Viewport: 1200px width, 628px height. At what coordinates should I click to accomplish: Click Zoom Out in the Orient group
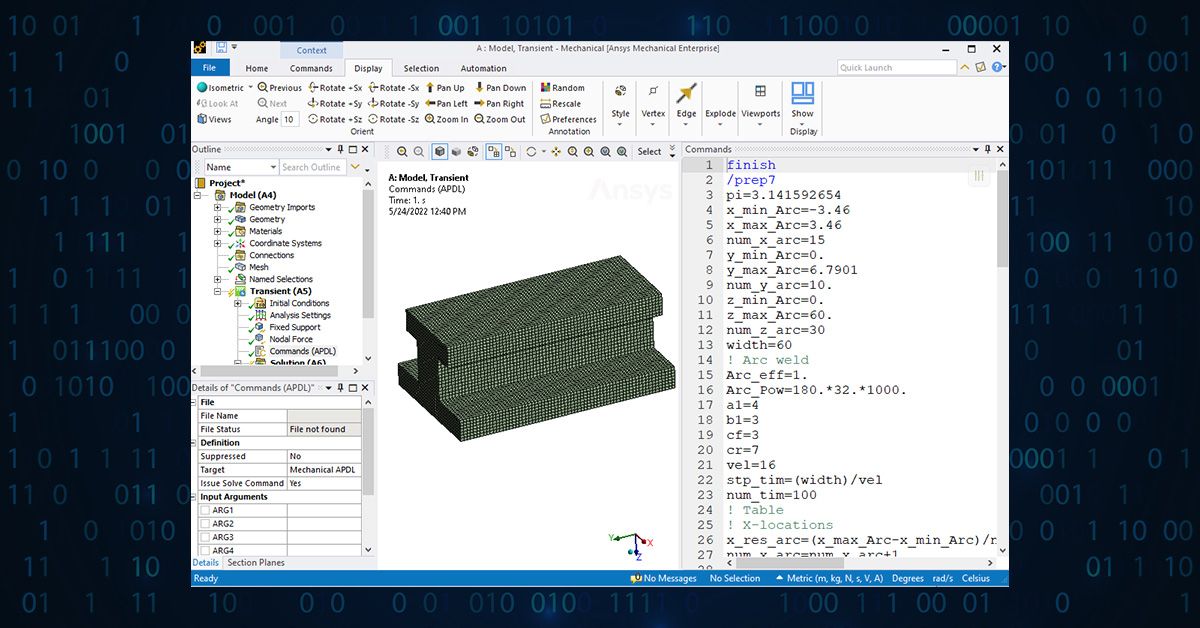[479, 119]
